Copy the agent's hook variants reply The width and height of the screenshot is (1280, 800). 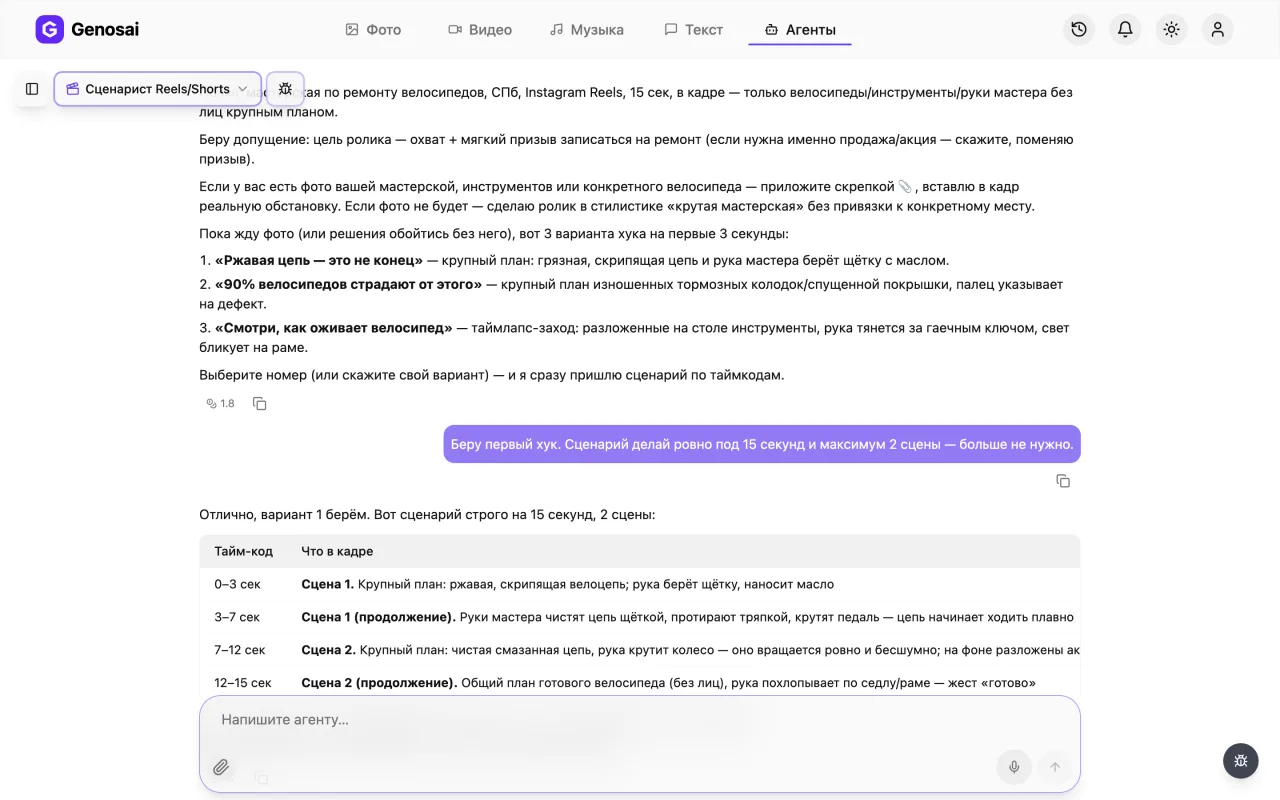(260, 404)
